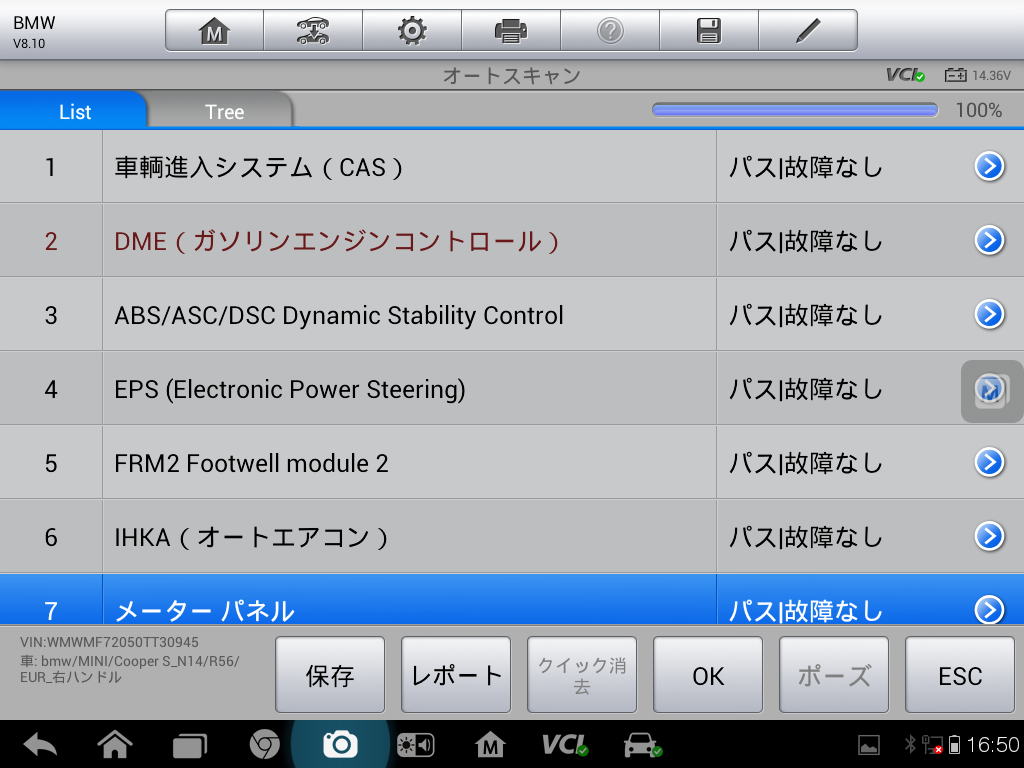Viewport: 1024px width, 768px height.
Task: Open MaxiSys M icon in navigation bar
Action: (x=490, y=744)
